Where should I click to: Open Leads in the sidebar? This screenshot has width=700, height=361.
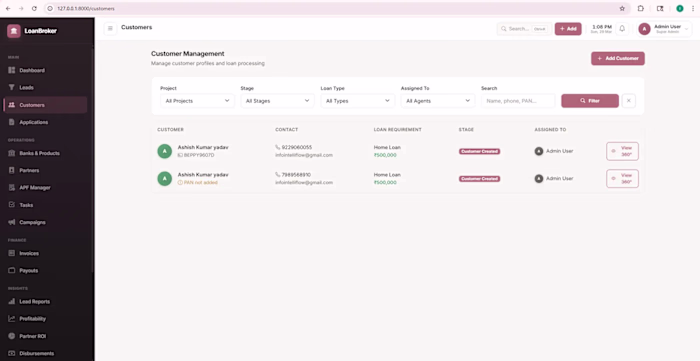(45, 88)
